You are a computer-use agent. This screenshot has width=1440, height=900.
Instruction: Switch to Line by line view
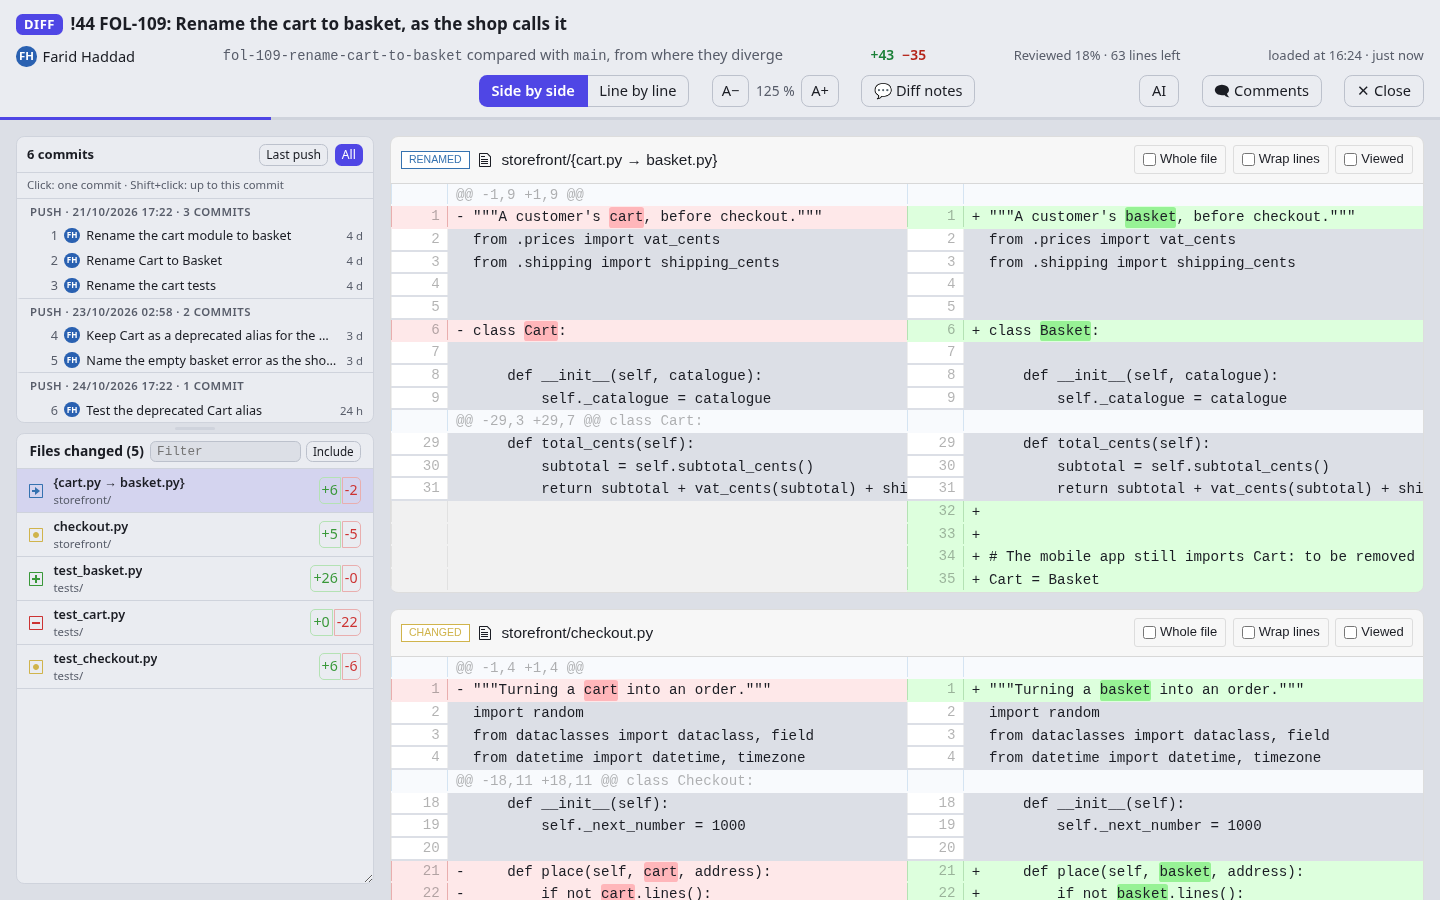point(638,91)
